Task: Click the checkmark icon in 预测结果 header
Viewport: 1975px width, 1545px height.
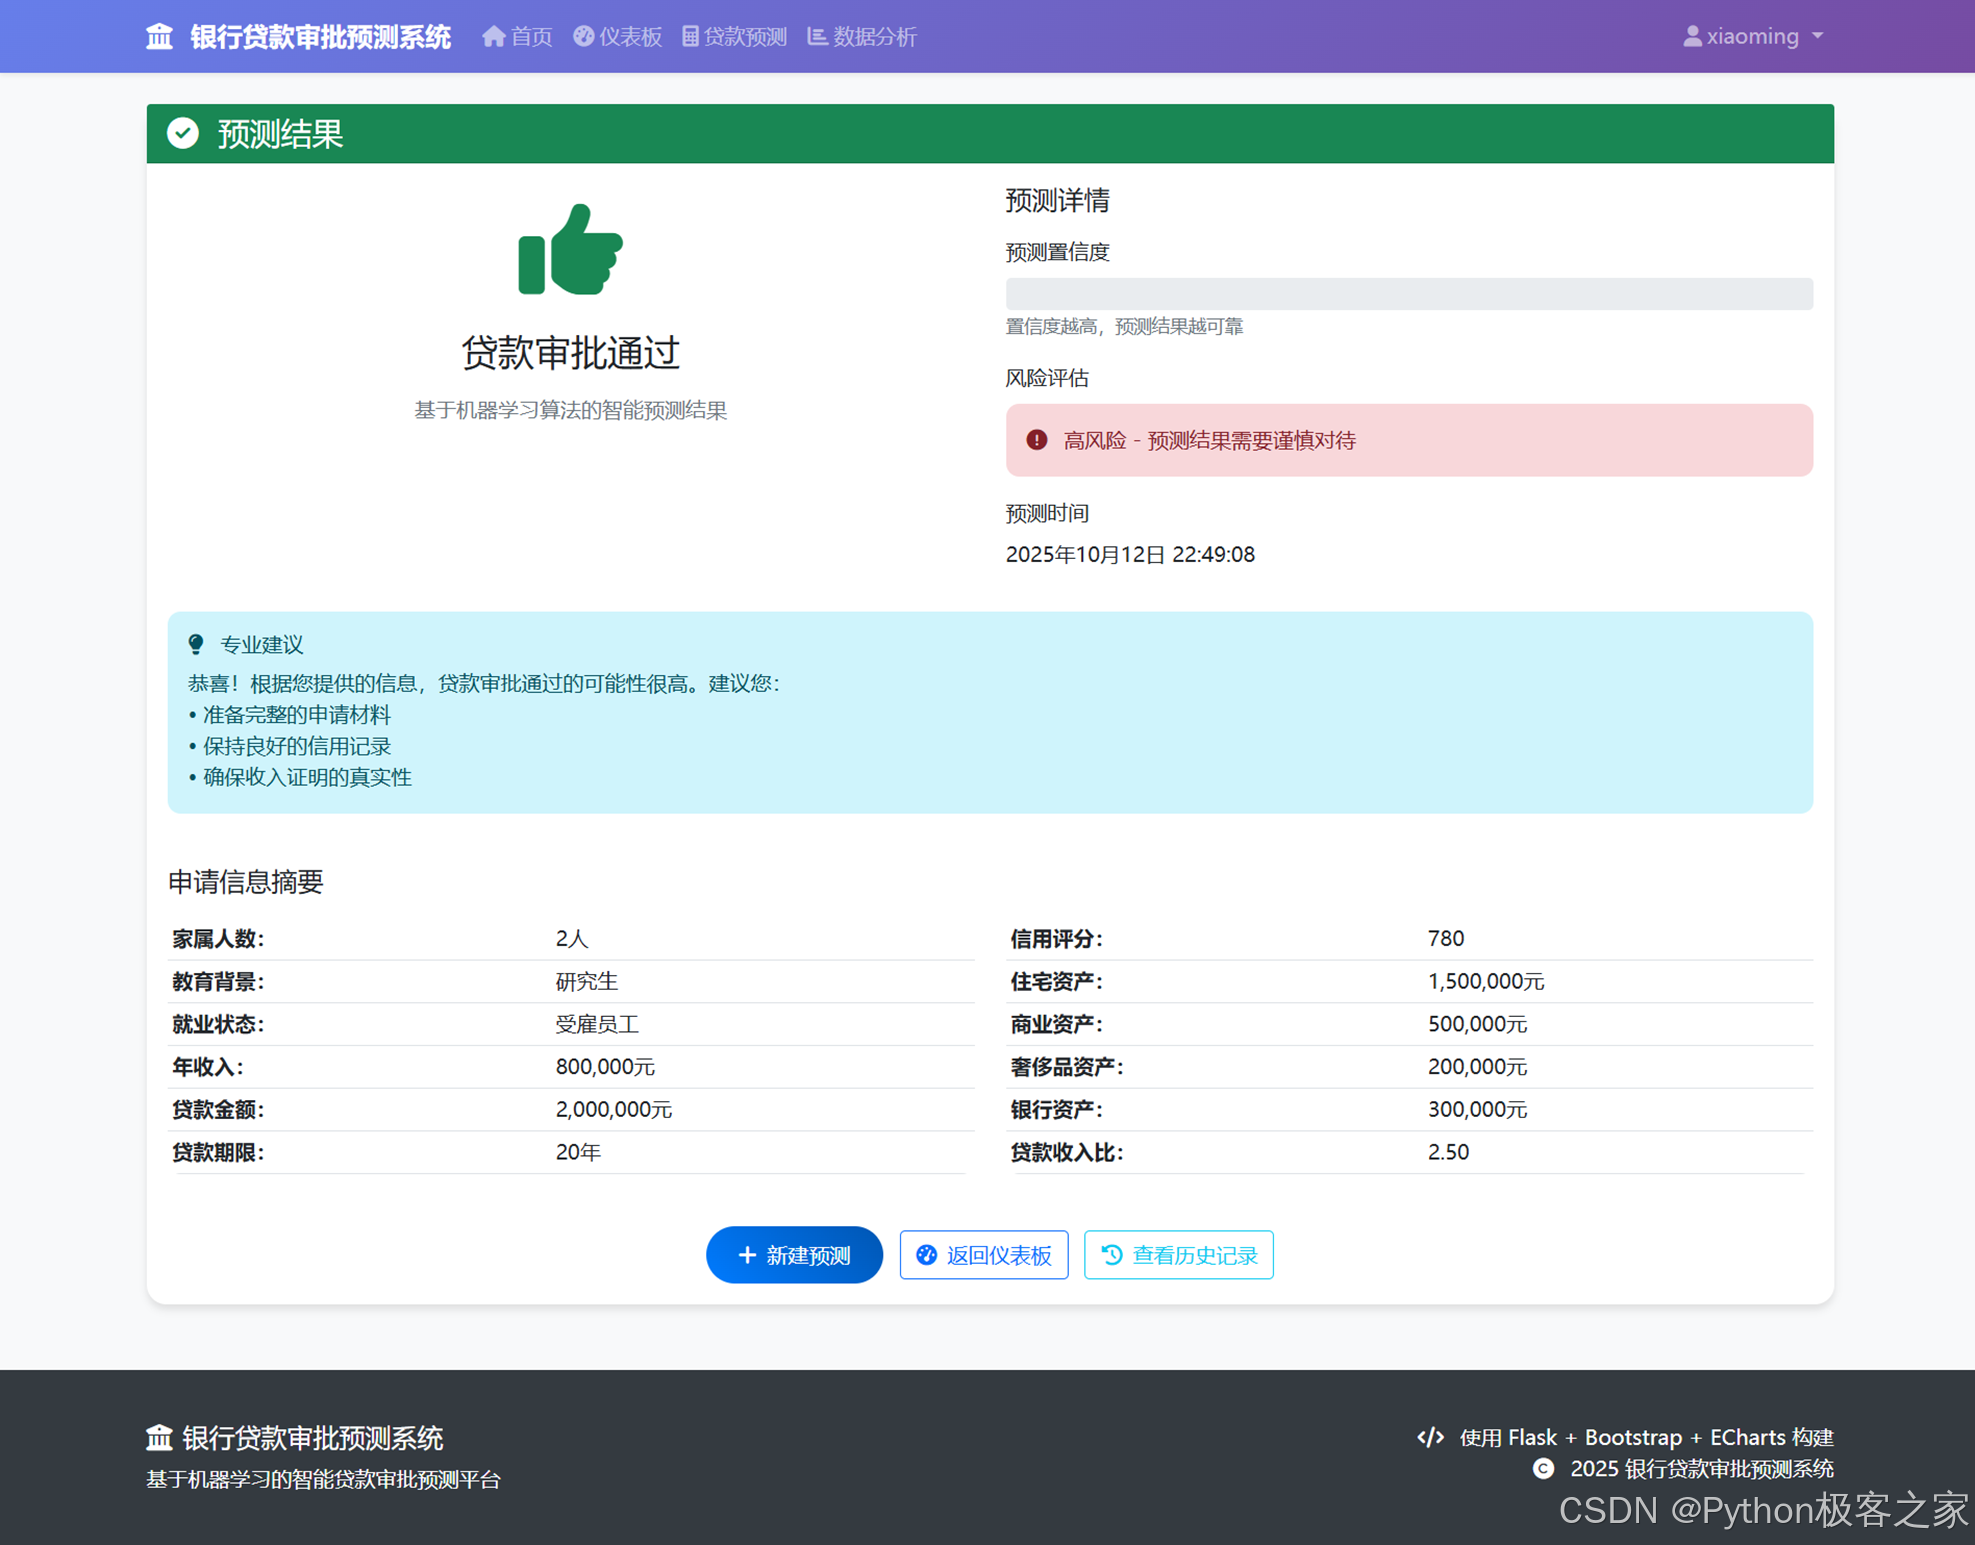Action: click(x=183, y=133)
